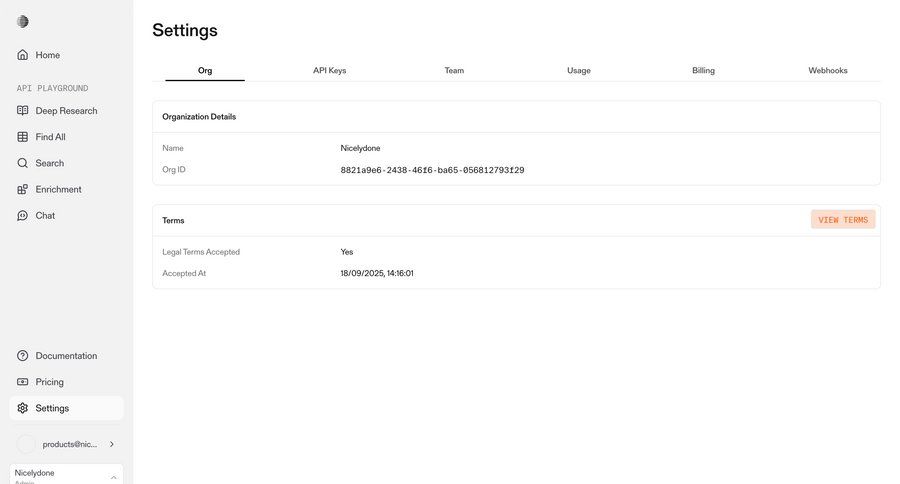The height and width of the screenshot is (484, 900).
Task: Click the app logo icon in sidebar
Action: tap(23, 22)
